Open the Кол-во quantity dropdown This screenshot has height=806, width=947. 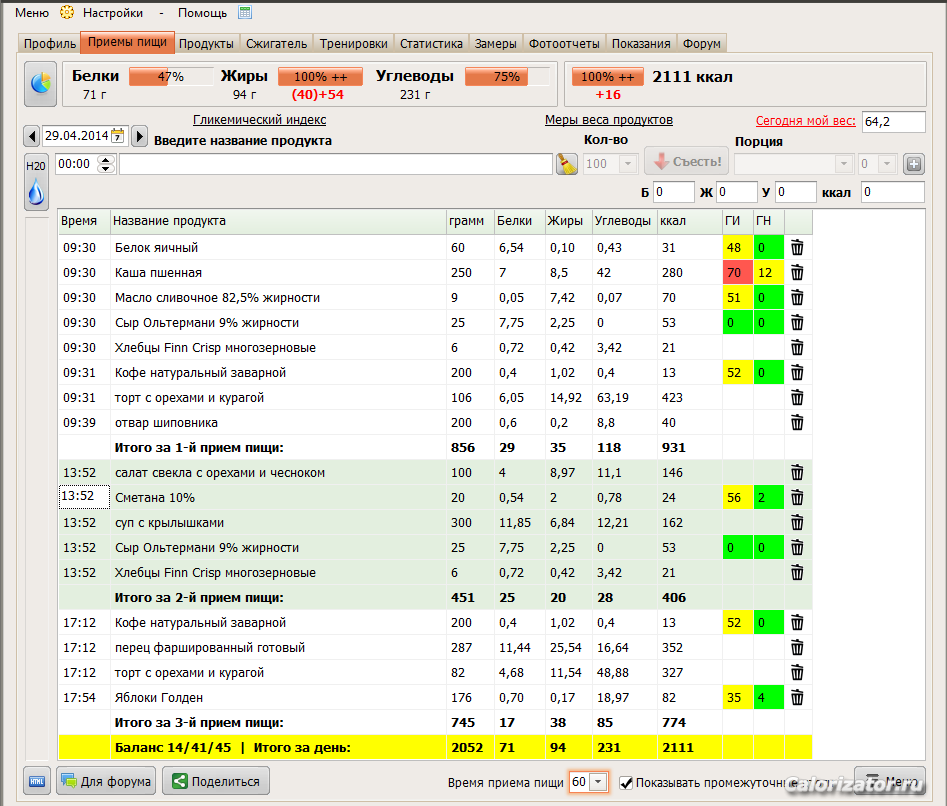point(628,164)
